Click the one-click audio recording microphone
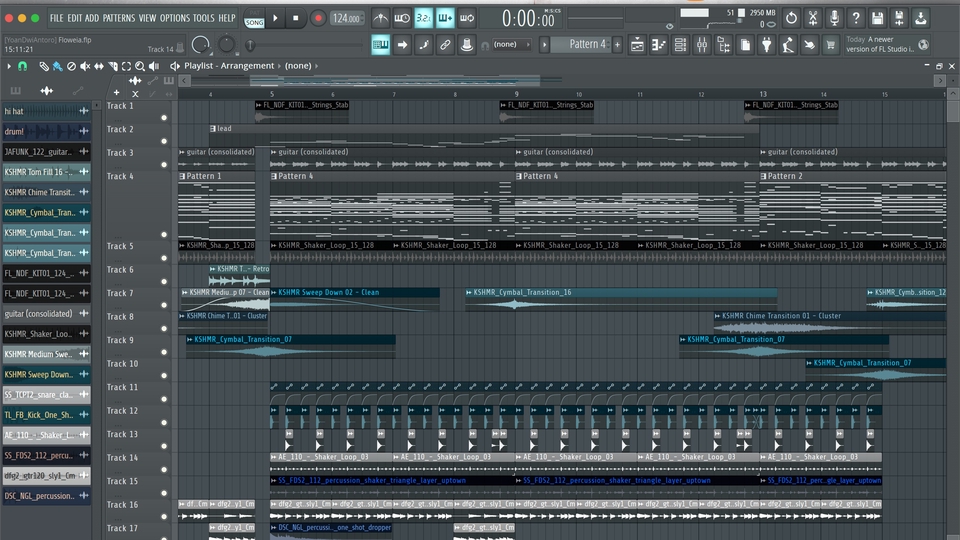Screen dimensions: 960x540 point(834,18)
